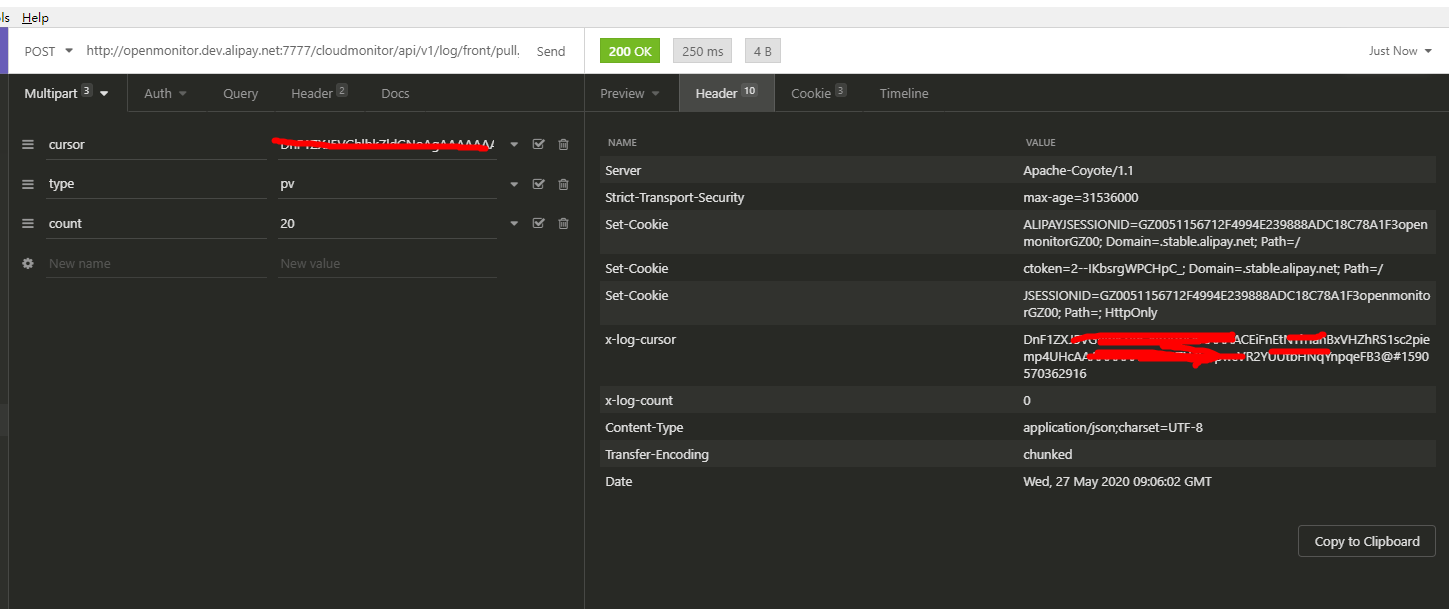Click the 200 OK status badge
The height and width of the screenshot is (609, 1449).
pyautogui.click(x=630, y=51)
